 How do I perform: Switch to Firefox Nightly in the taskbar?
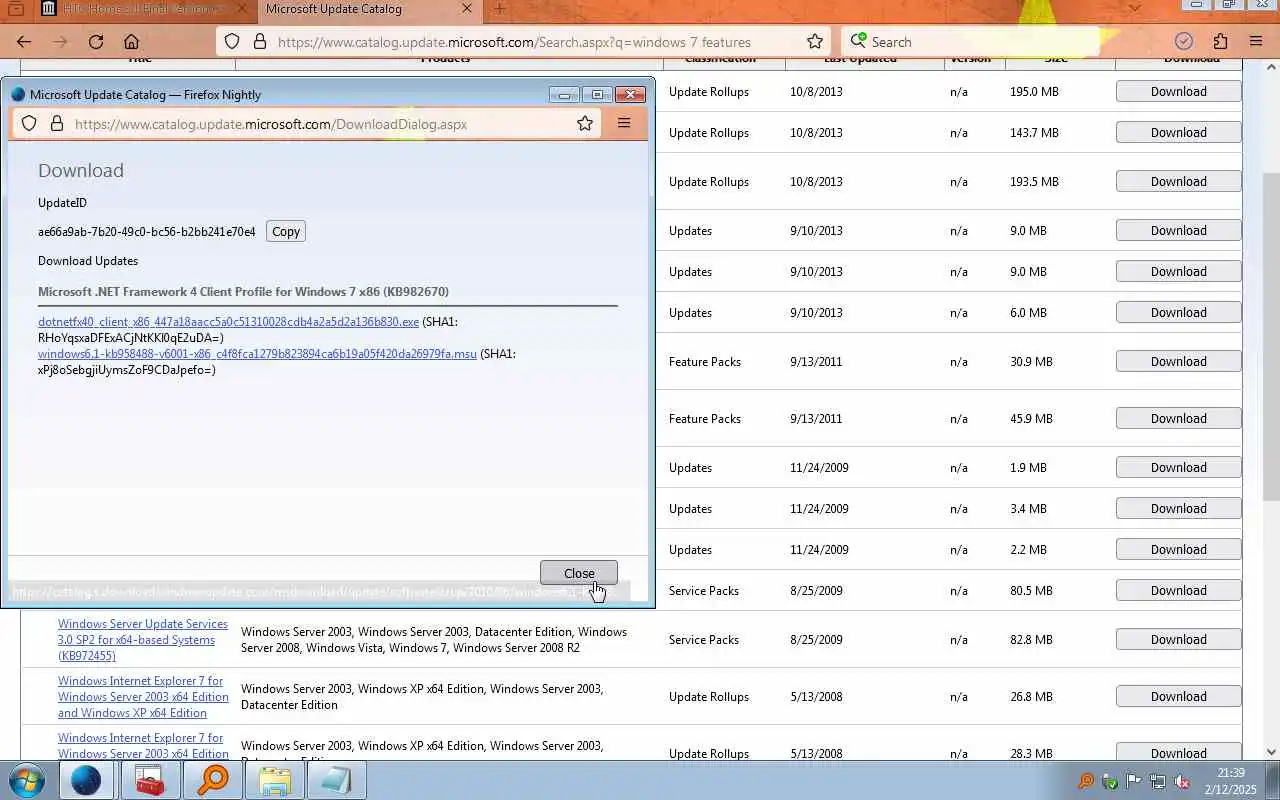click(x=86, y=780)
